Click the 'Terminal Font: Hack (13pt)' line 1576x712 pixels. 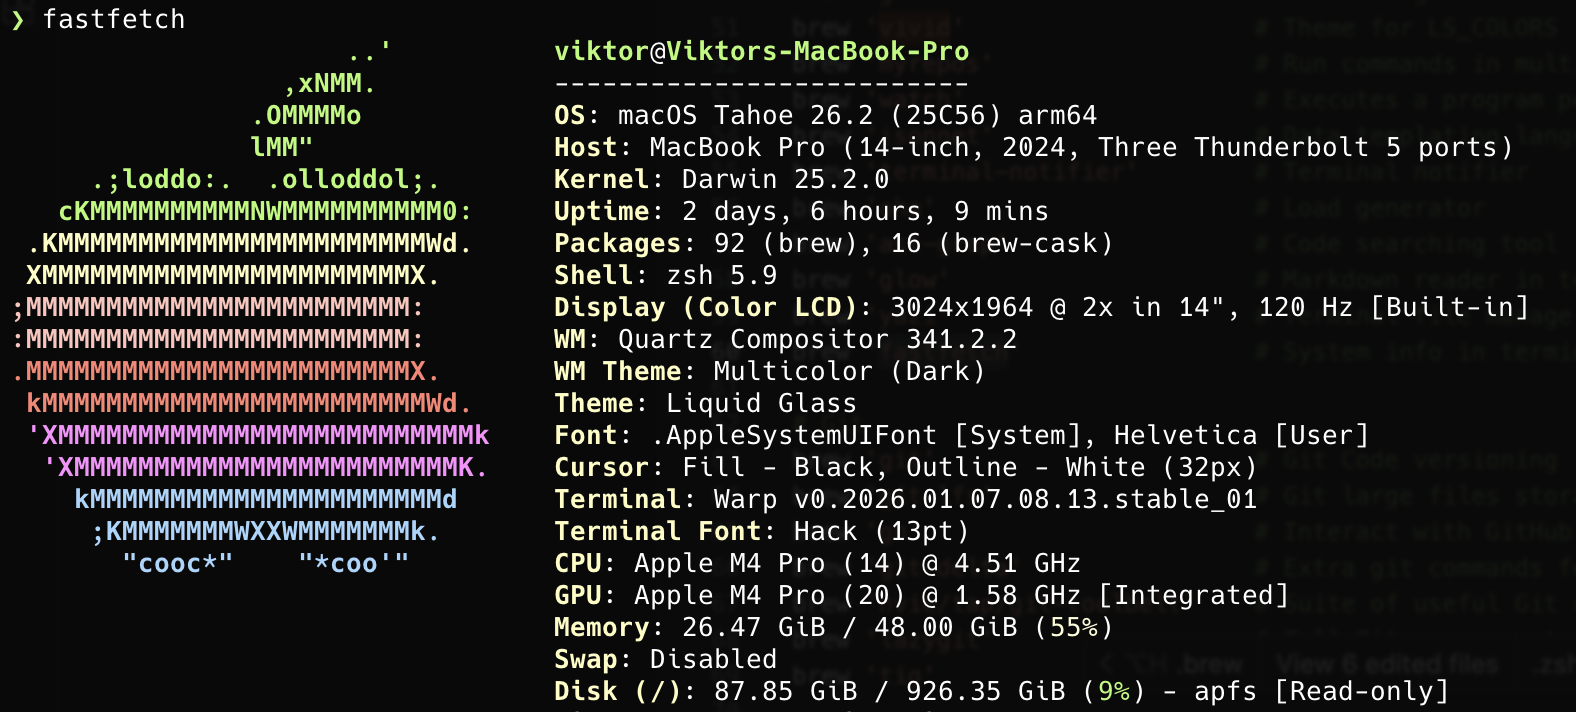click(762, 531)
